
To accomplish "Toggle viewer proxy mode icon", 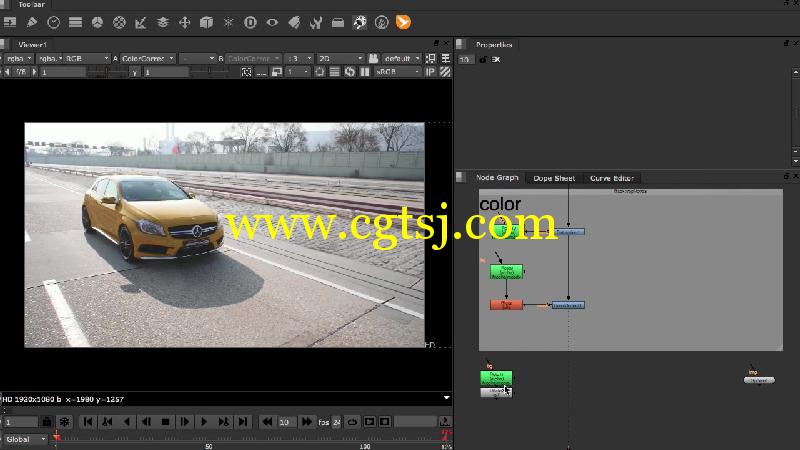I will pos(276,72).
